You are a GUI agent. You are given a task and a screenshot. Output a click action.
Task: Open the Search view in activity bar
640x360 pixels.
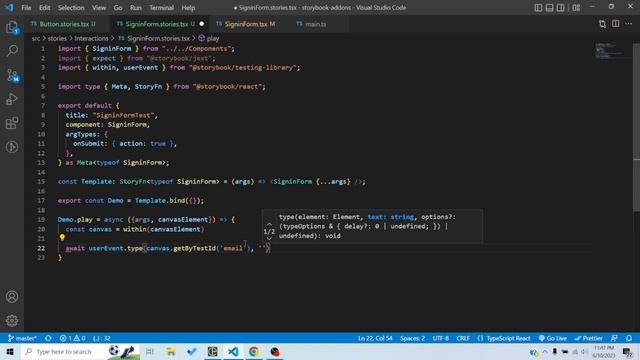(x=12, y=51)
